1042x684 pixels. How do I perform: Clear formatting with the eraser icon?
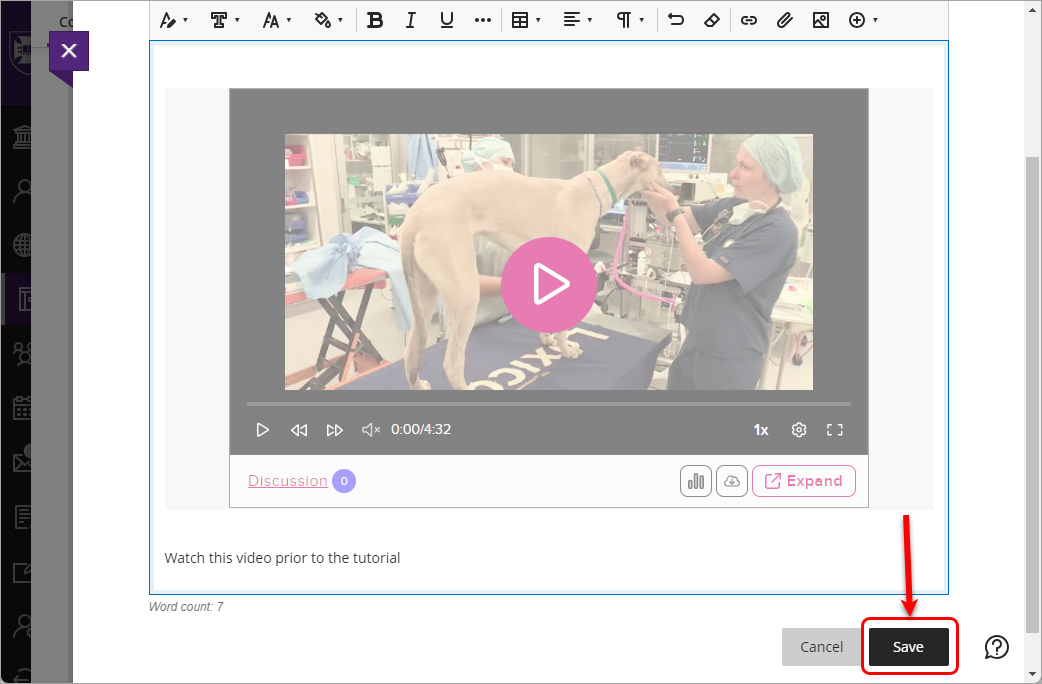[x=712, y=20]
